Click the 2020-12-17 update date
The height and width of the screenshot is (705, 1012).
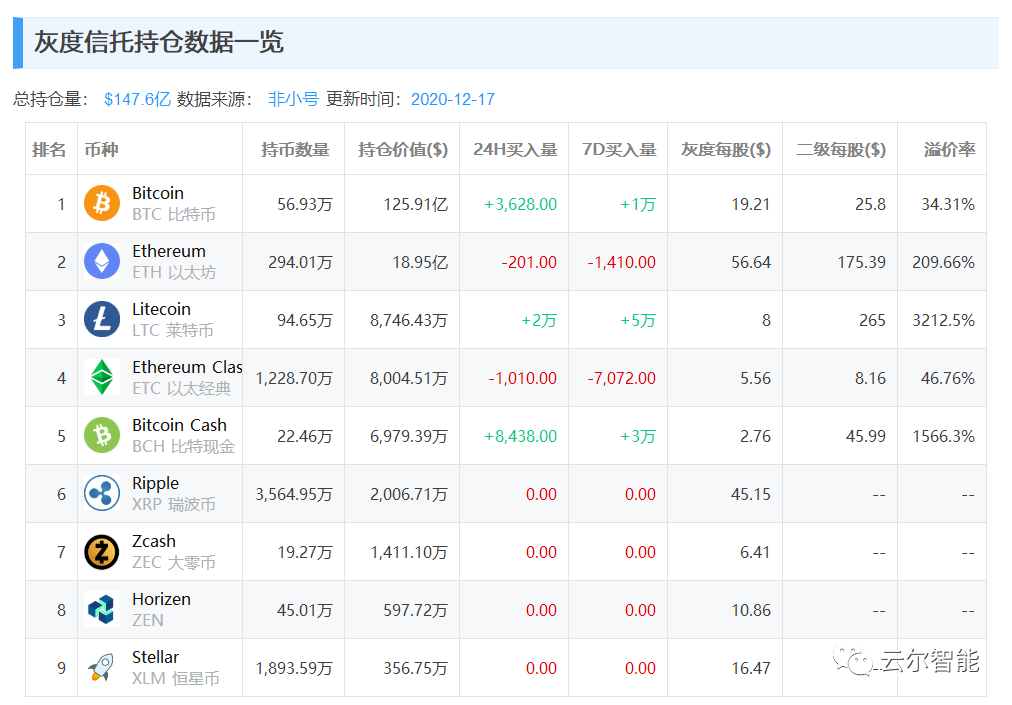click(452, 99)
